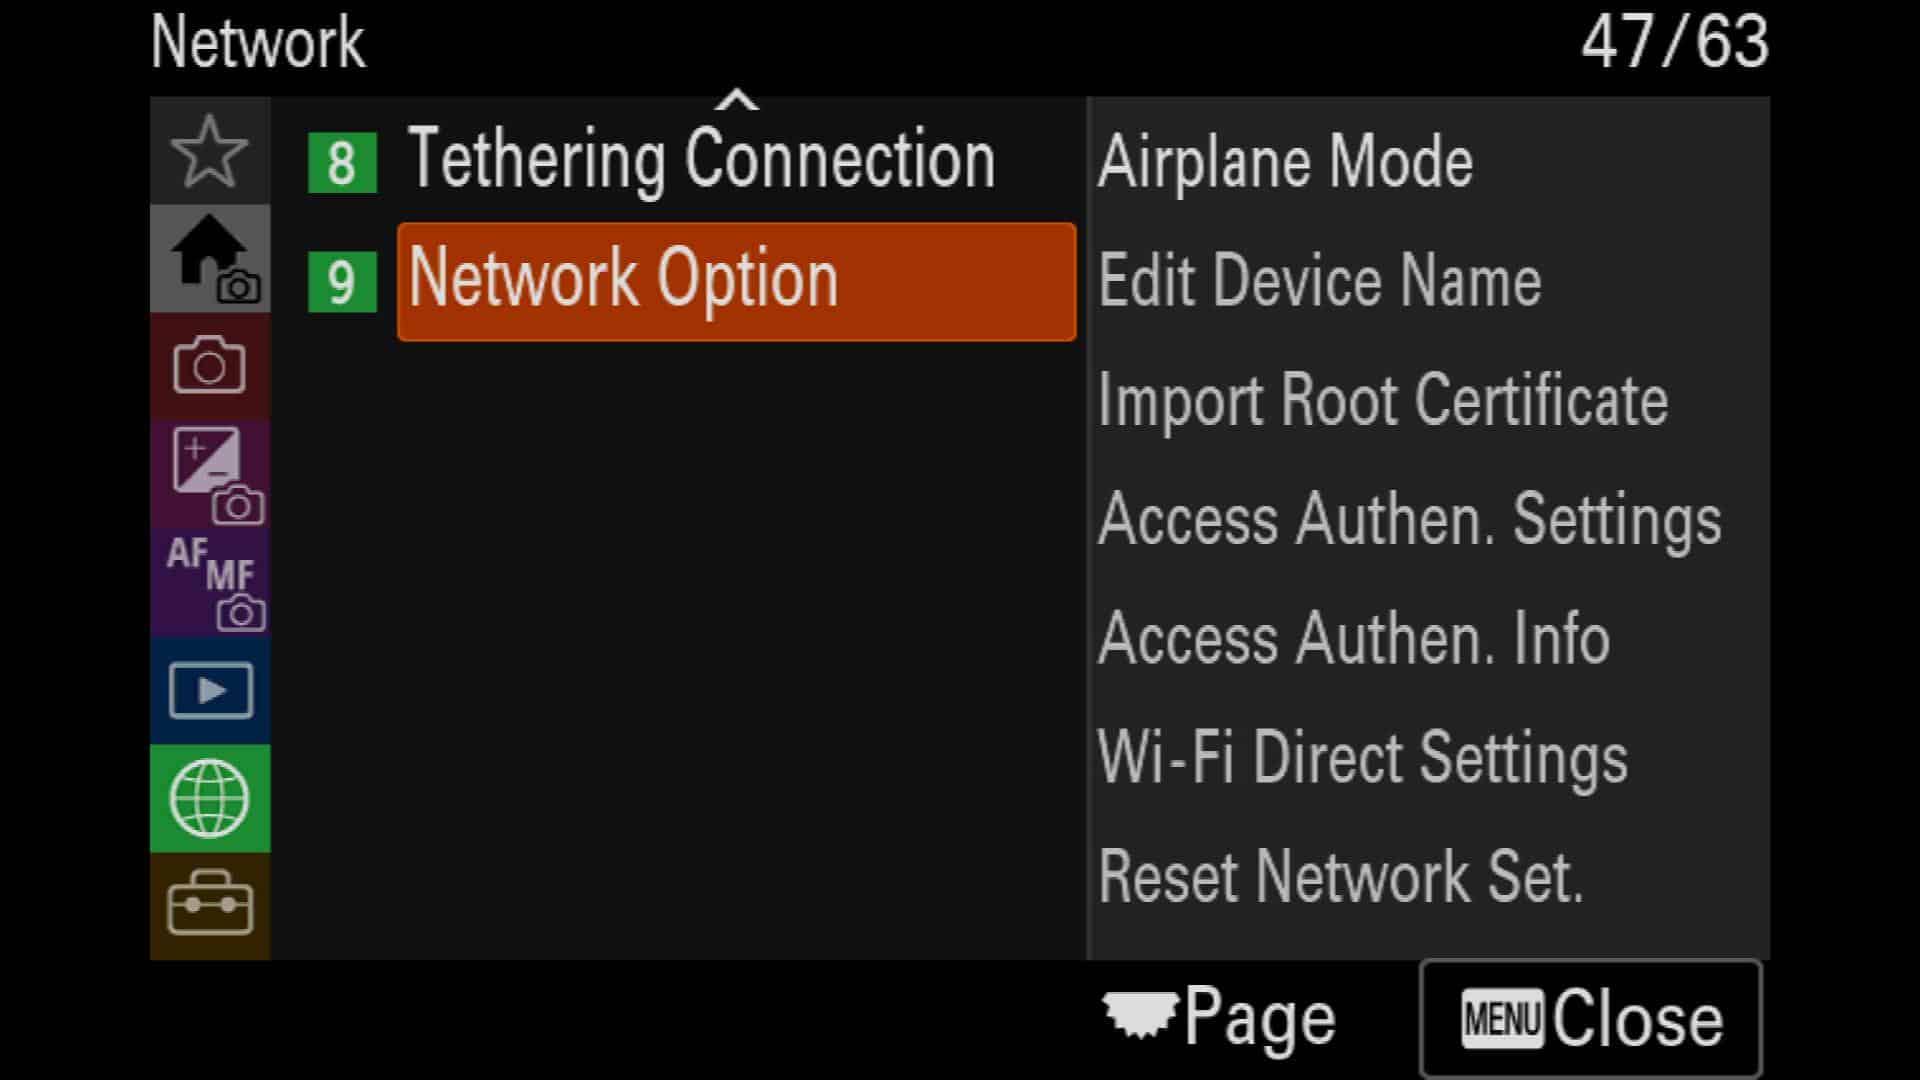
Task: Select the AF/MF focus tab icon
Action: click(x=210, y=583)
